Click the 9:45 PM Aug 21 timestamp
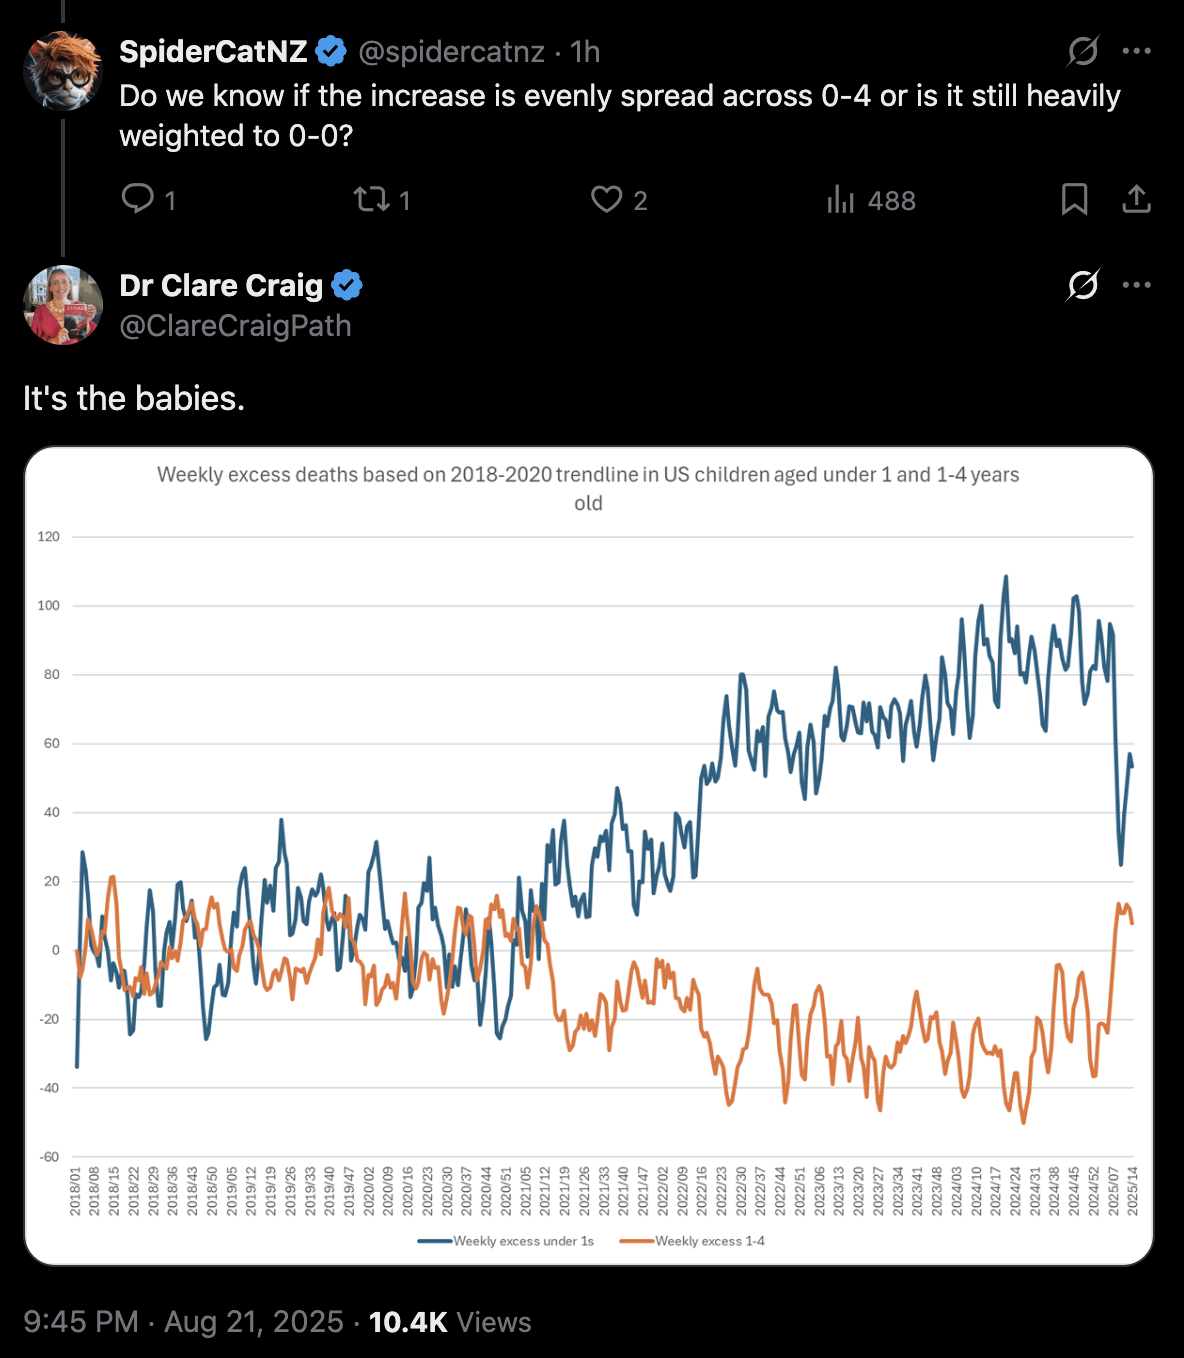1184x1358 pixels. pos(183,1322)
